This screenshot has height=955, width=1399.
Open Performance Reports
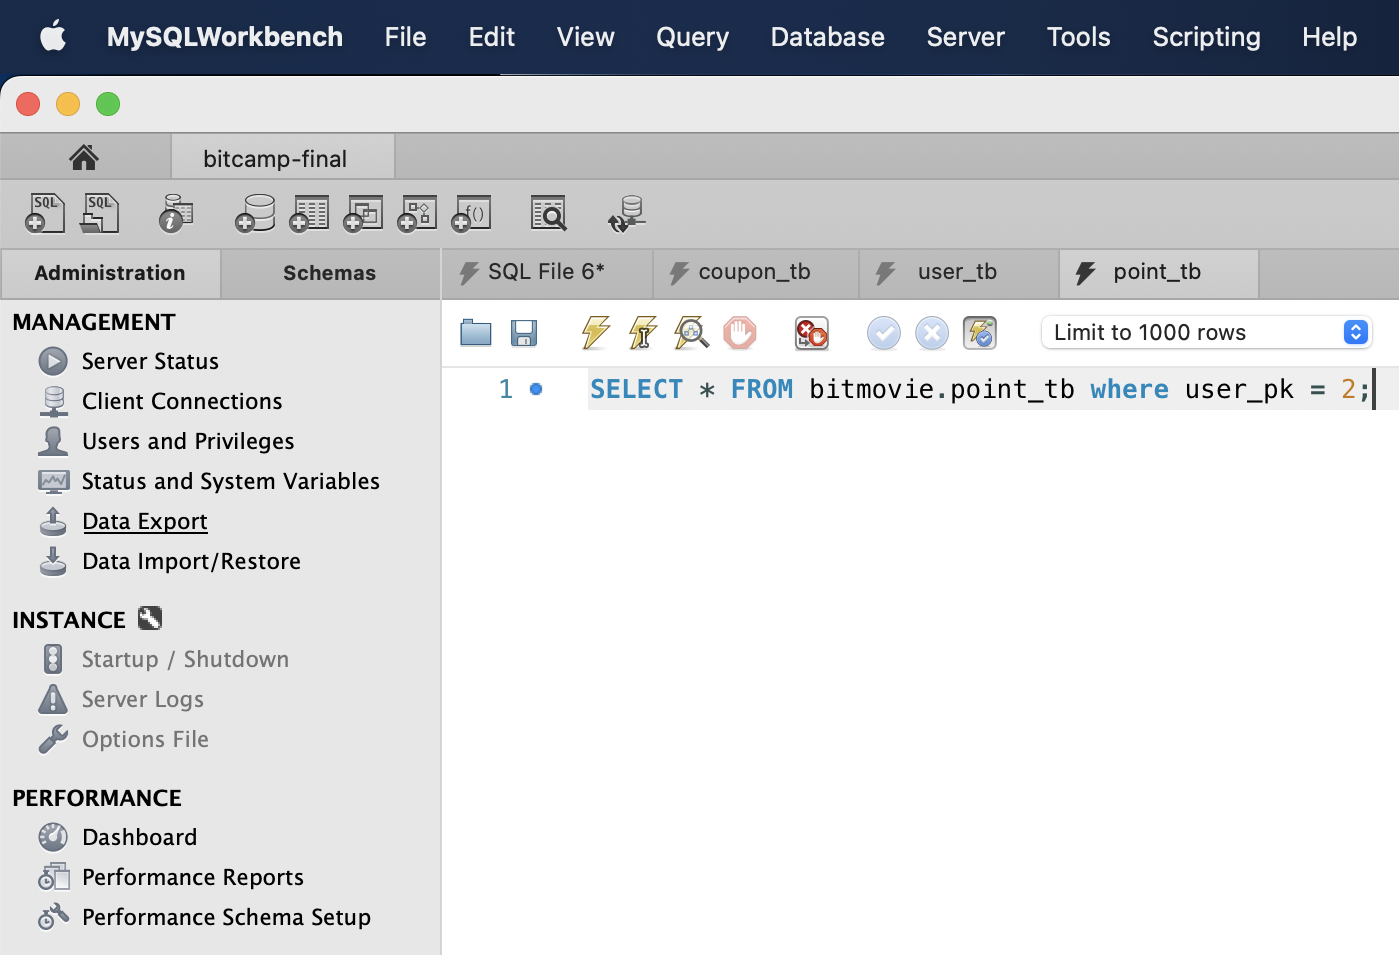coord(193,877)
